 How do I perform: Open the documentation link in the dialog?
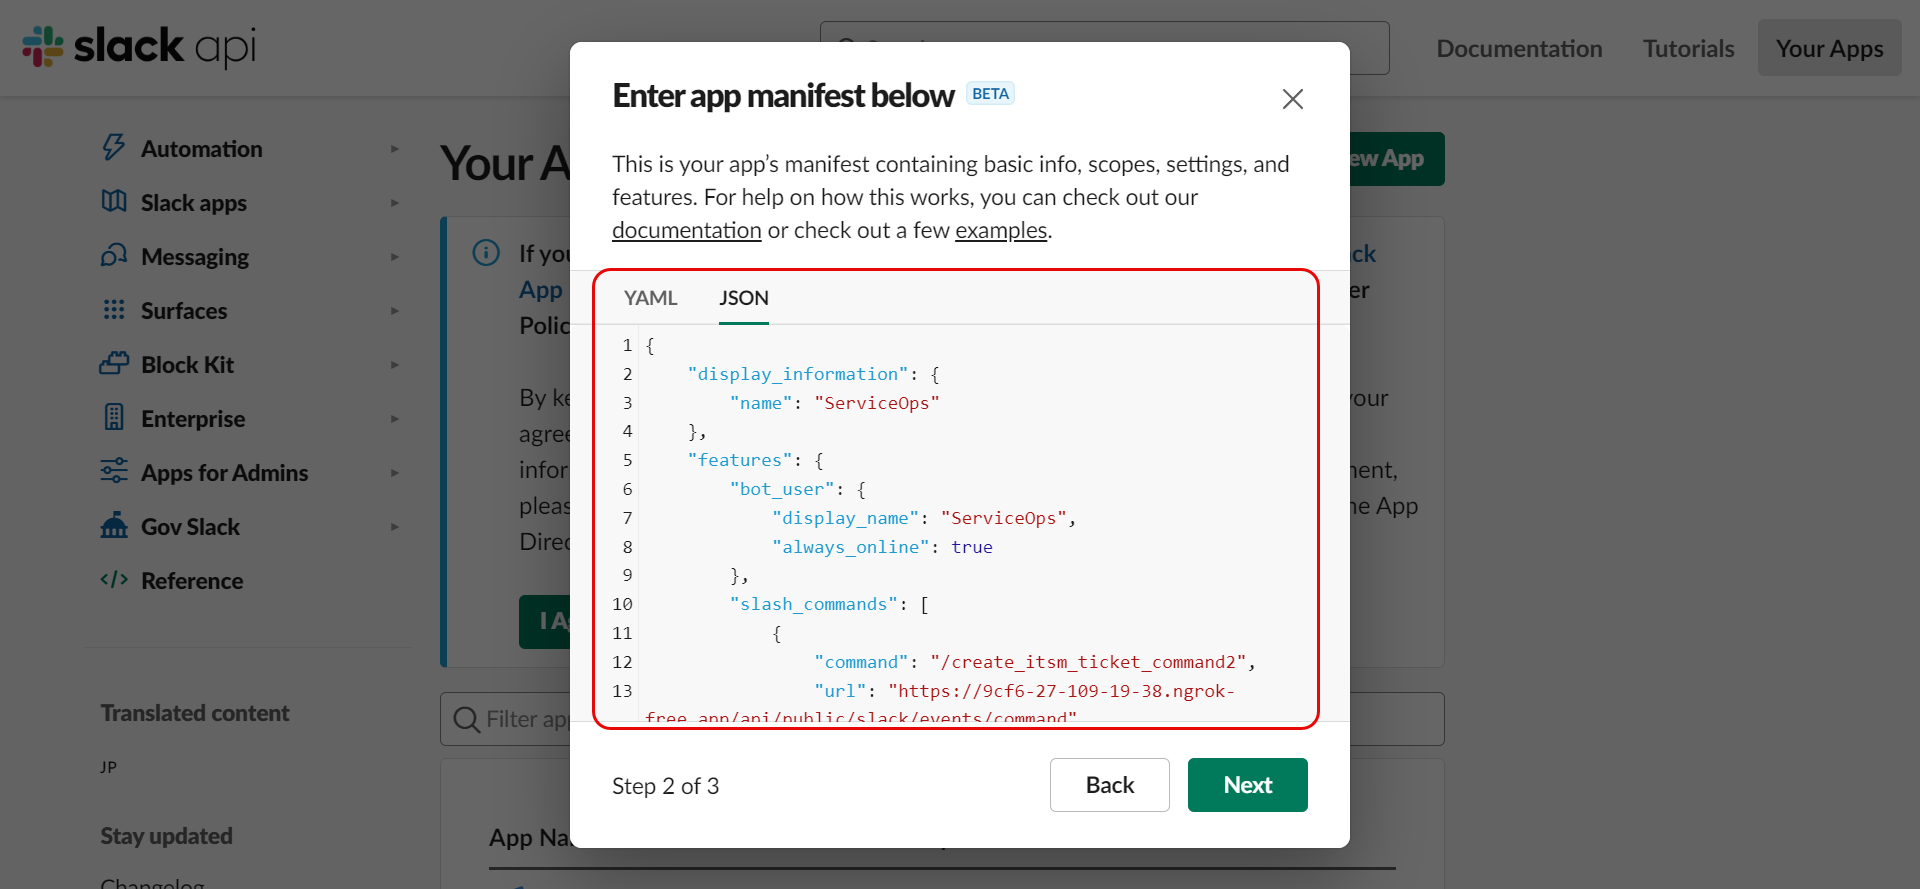coord(686,230)
